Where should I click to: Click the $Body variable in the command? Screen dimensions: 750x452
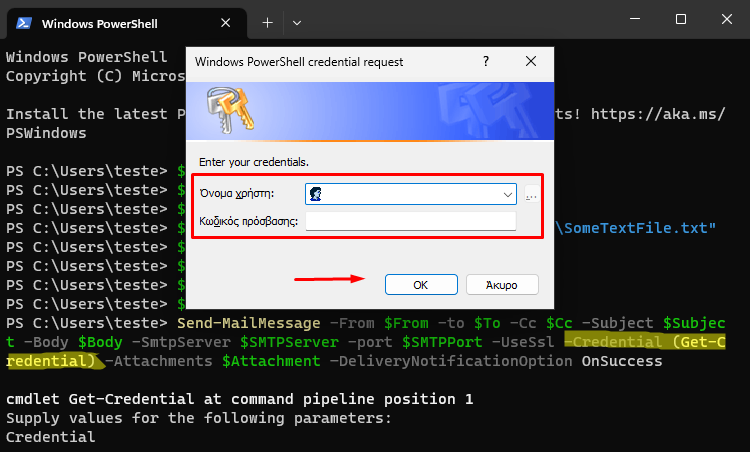pyautogui.click(x=100, y=342)
